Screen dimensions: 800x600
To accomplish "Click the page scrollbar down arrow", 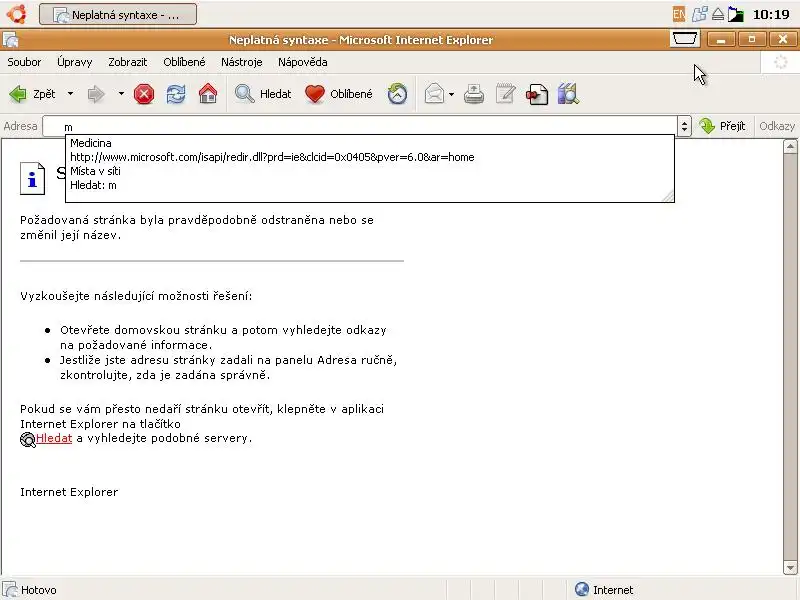I will click(x=790, y=567).
